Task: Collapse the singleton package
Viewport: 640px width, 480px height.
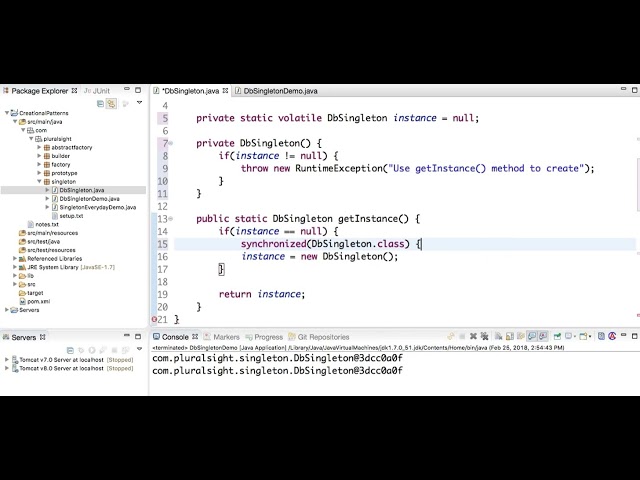Action: point(40,182)
